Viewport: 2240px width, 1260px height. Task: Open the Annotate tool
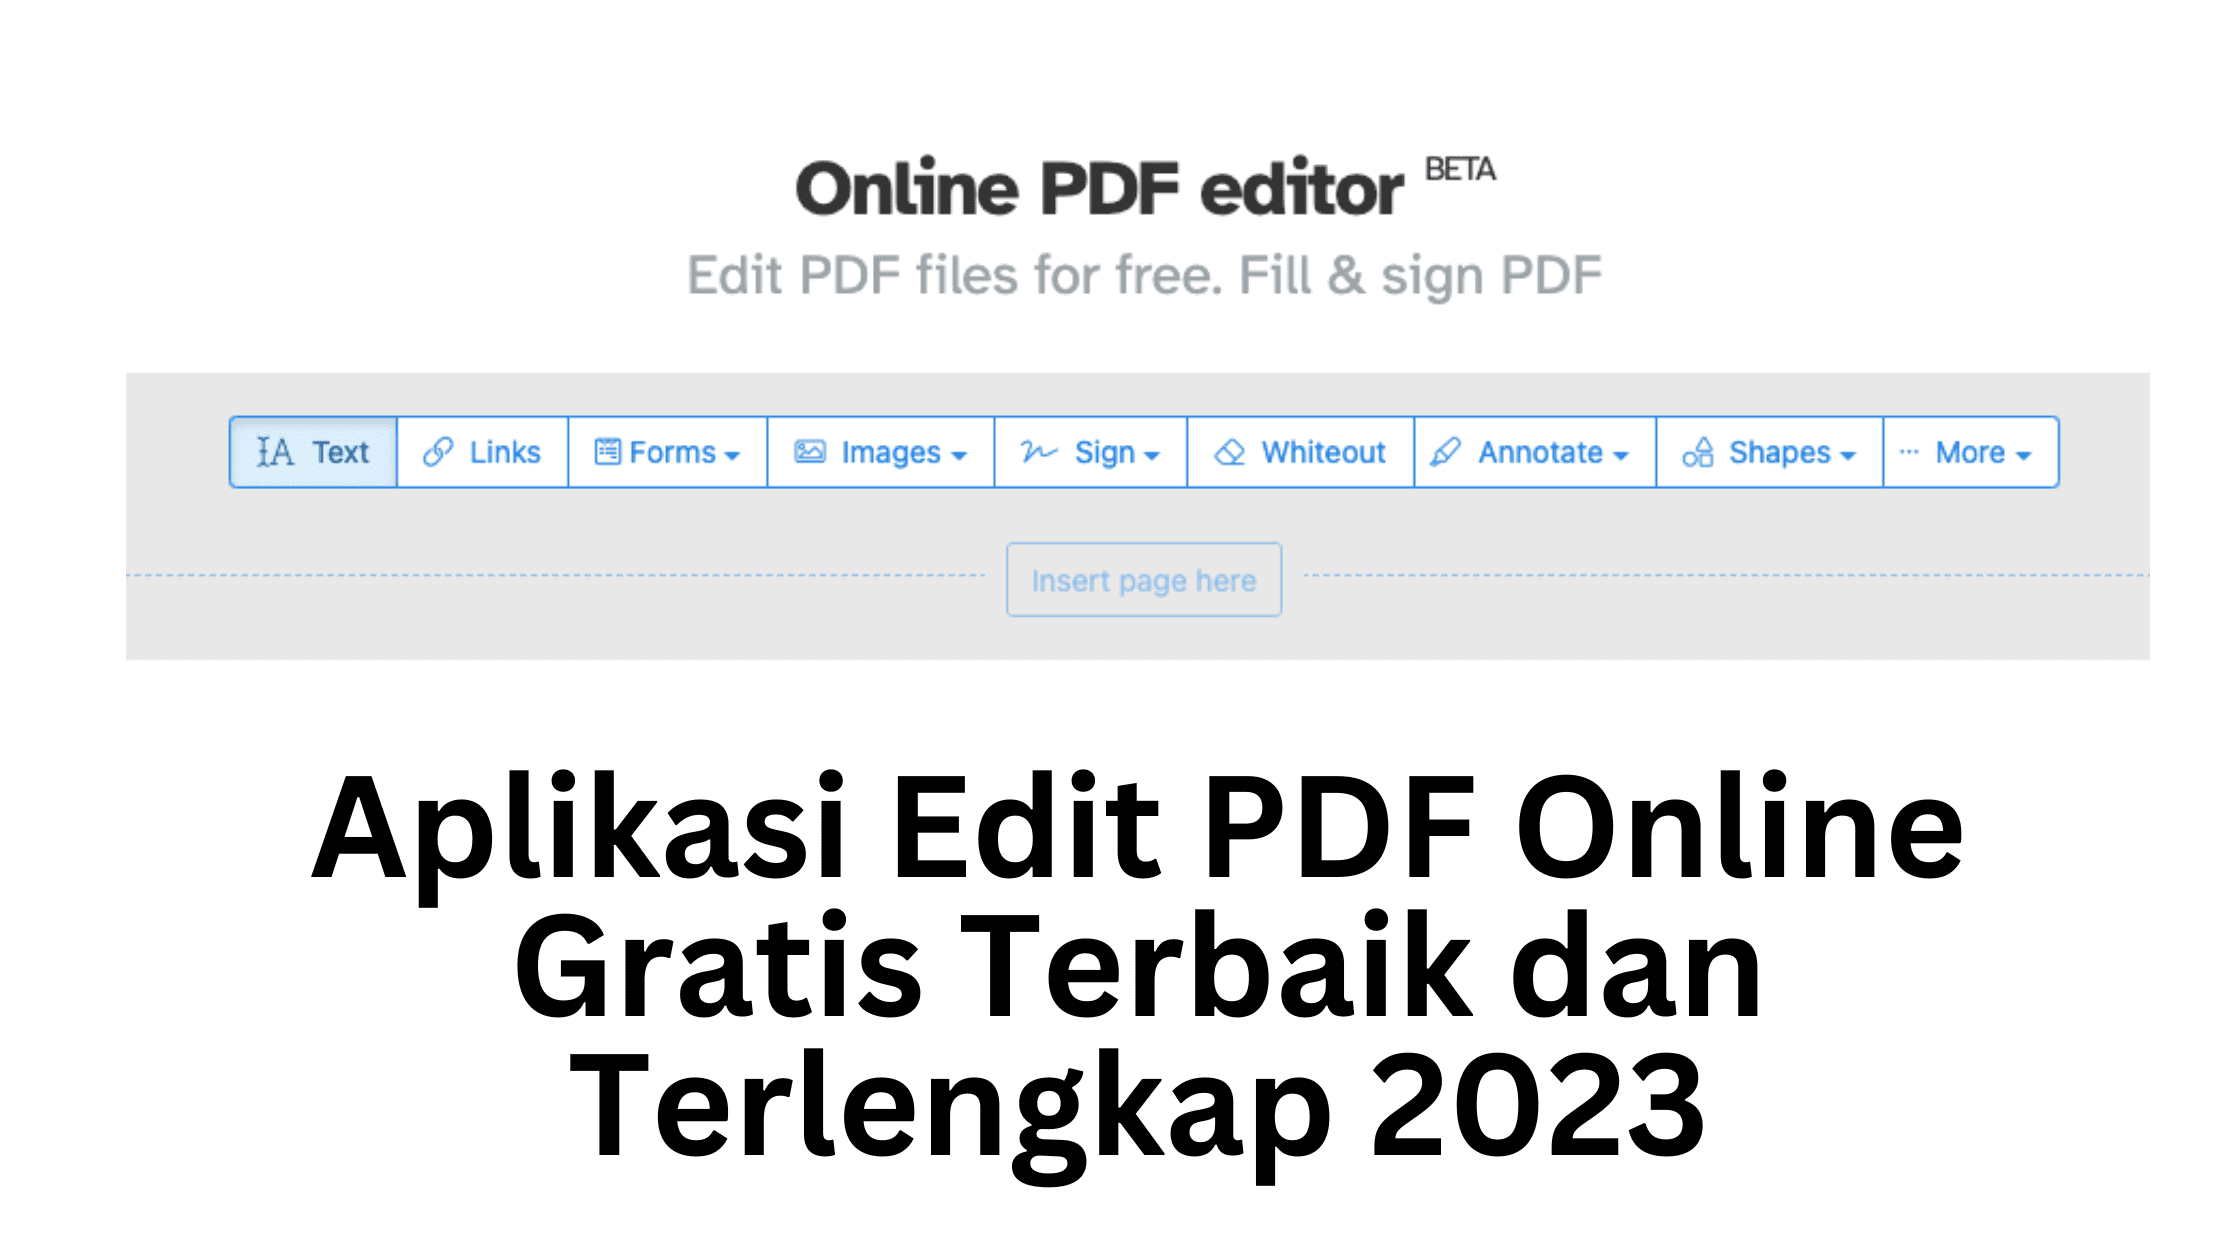pos(1531,451)
